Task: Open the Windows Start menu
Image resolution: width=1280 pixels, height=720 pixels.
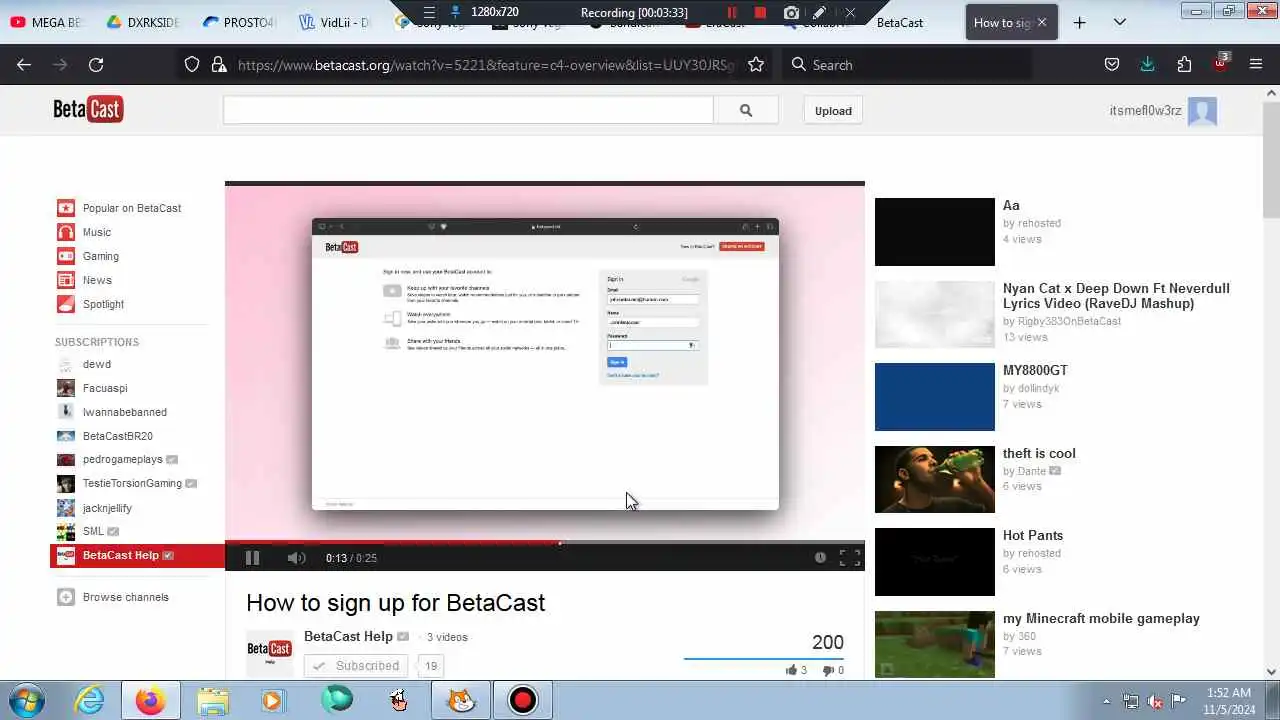Action: coord(26,700)
